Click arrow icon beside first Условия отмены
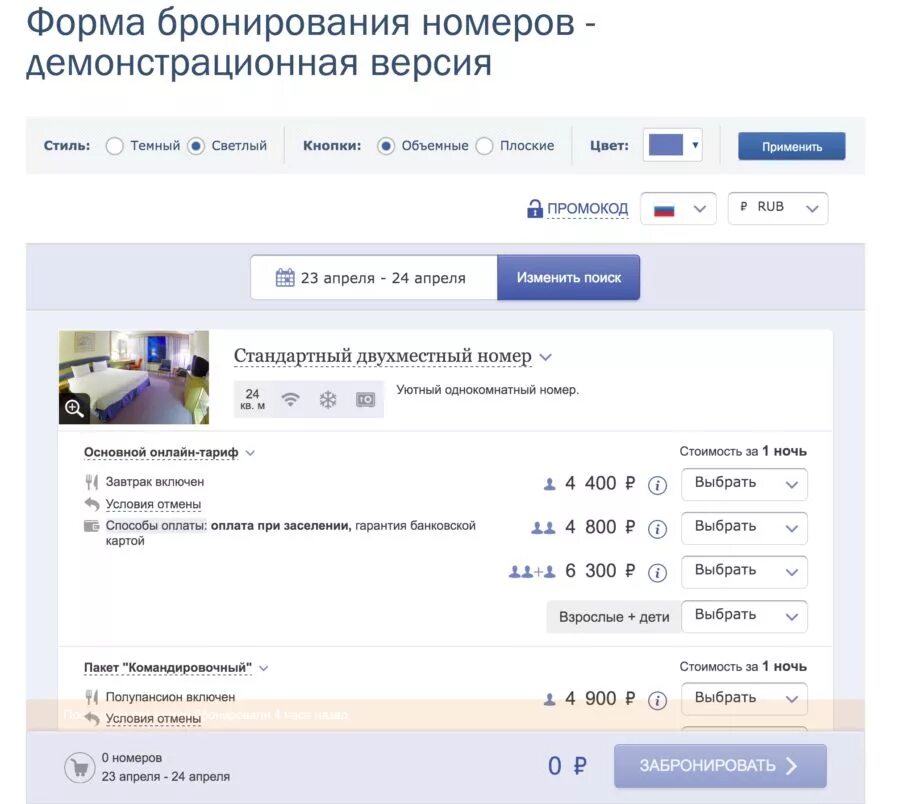The image size is (900, 804). 92,504
